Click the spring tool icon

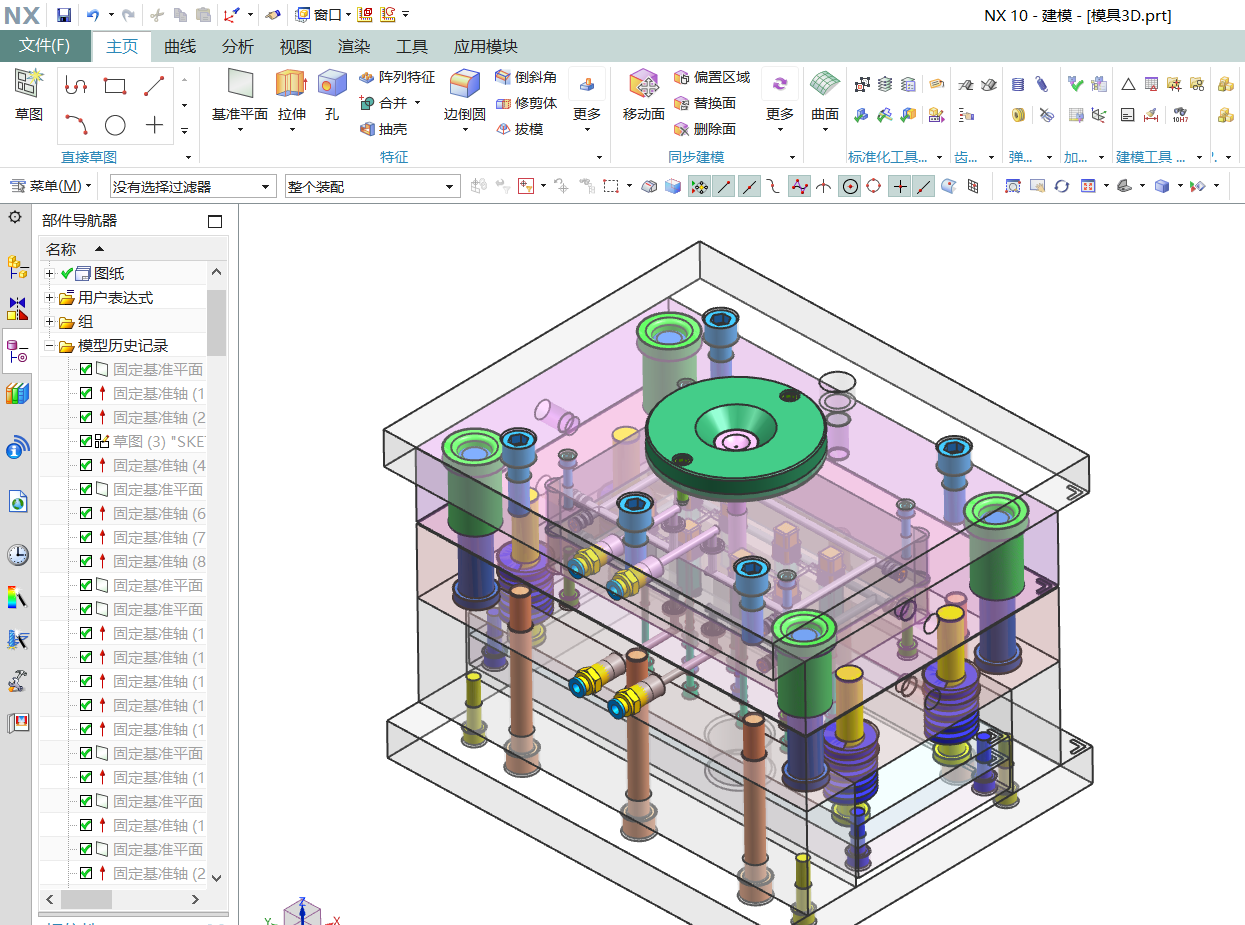click(1018, 85)
